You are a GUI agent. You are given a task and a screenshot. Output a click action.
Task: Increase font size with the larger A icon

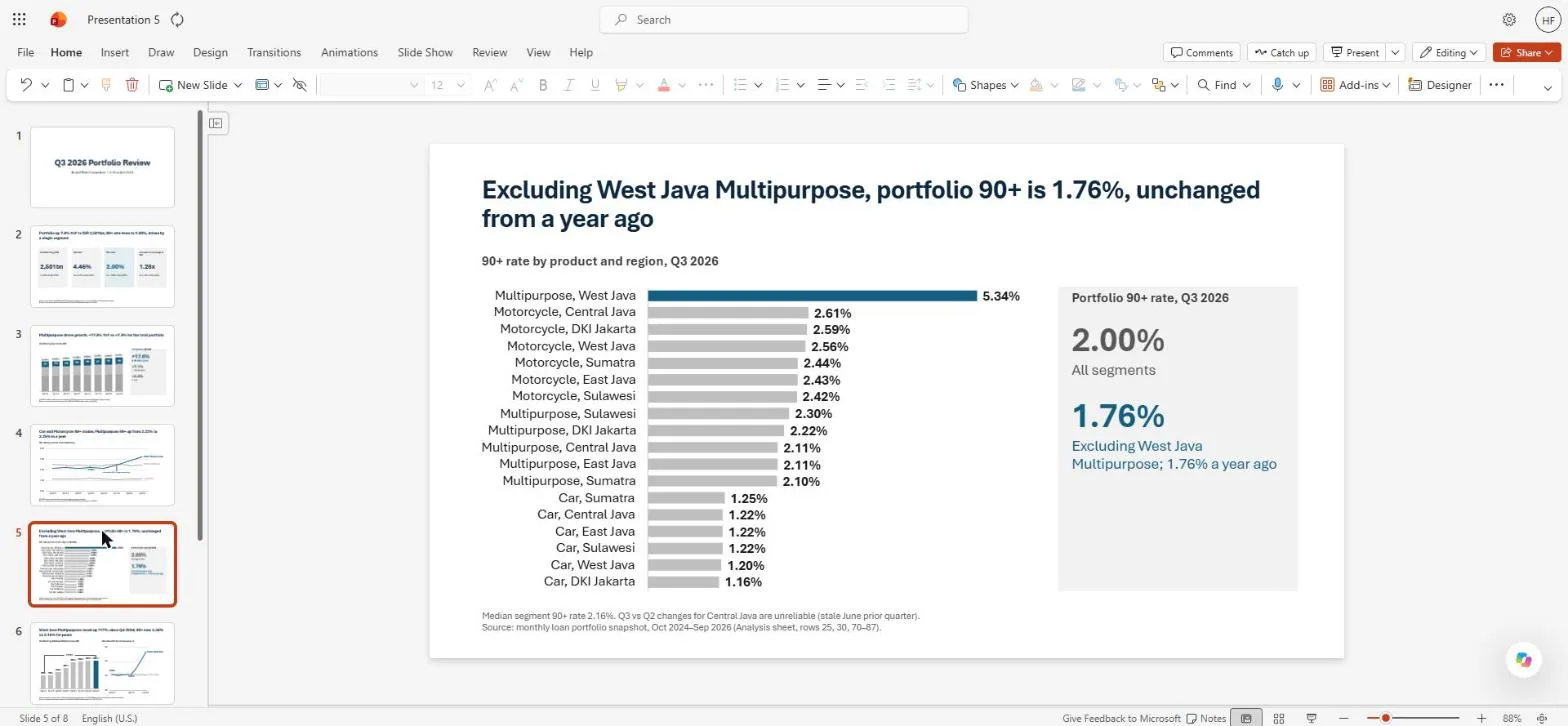pyautogui.click(x=490, y=85)
